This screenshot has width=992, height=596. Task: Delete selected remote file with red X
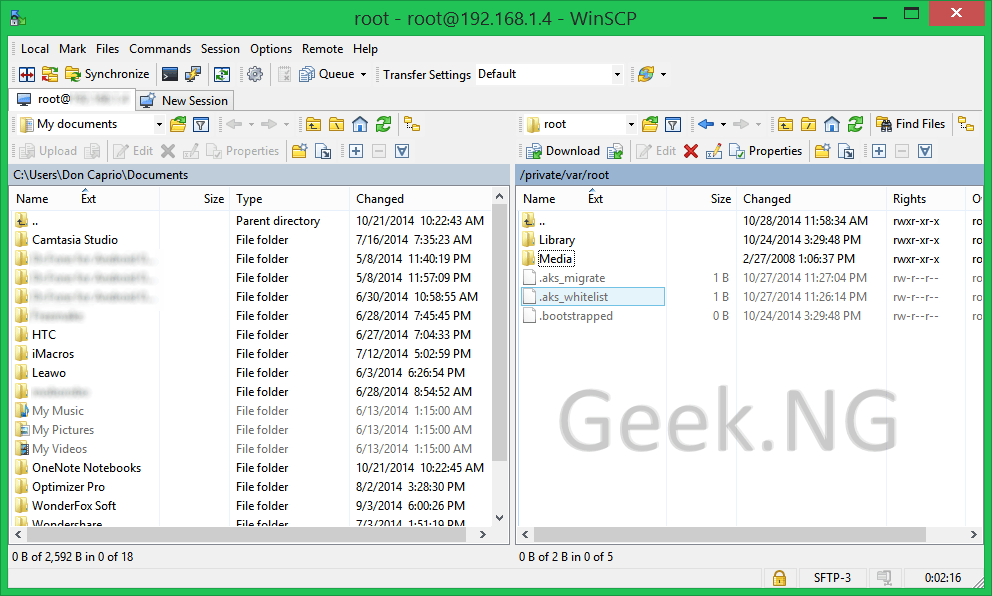(691, 151)
